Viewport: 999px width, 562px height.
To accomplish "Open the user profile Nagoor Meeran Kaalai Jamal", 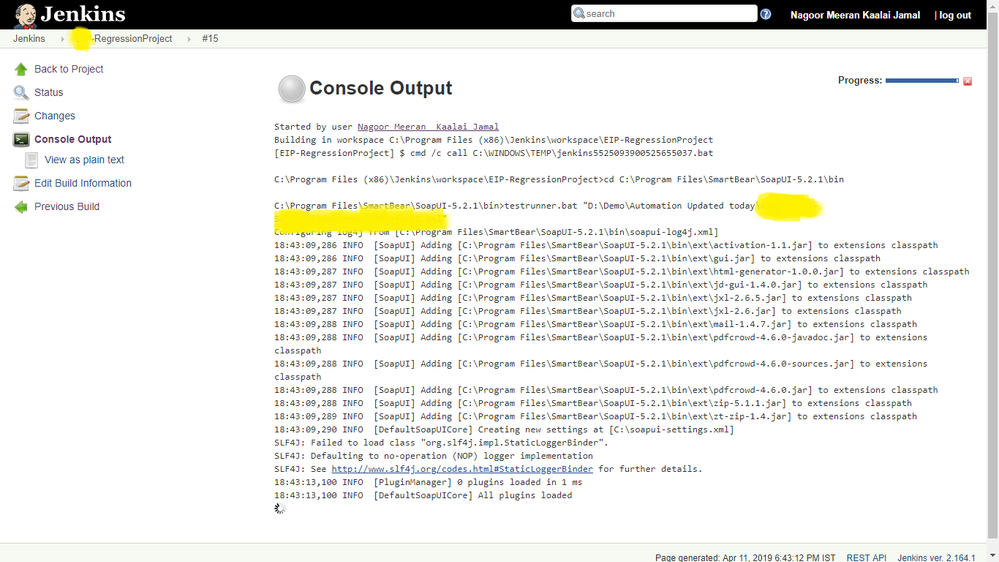I will click(855, 15).
